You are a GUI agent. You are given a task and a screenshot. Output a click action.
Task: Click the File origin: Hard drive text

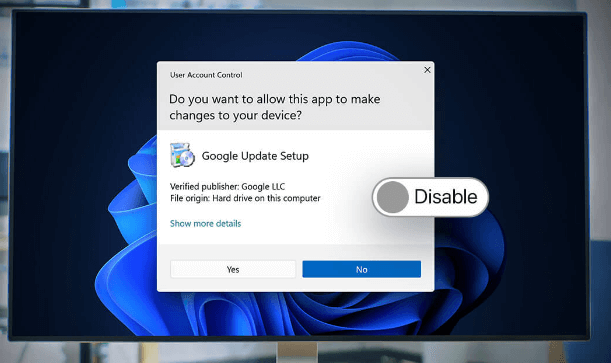coord(245,198)
